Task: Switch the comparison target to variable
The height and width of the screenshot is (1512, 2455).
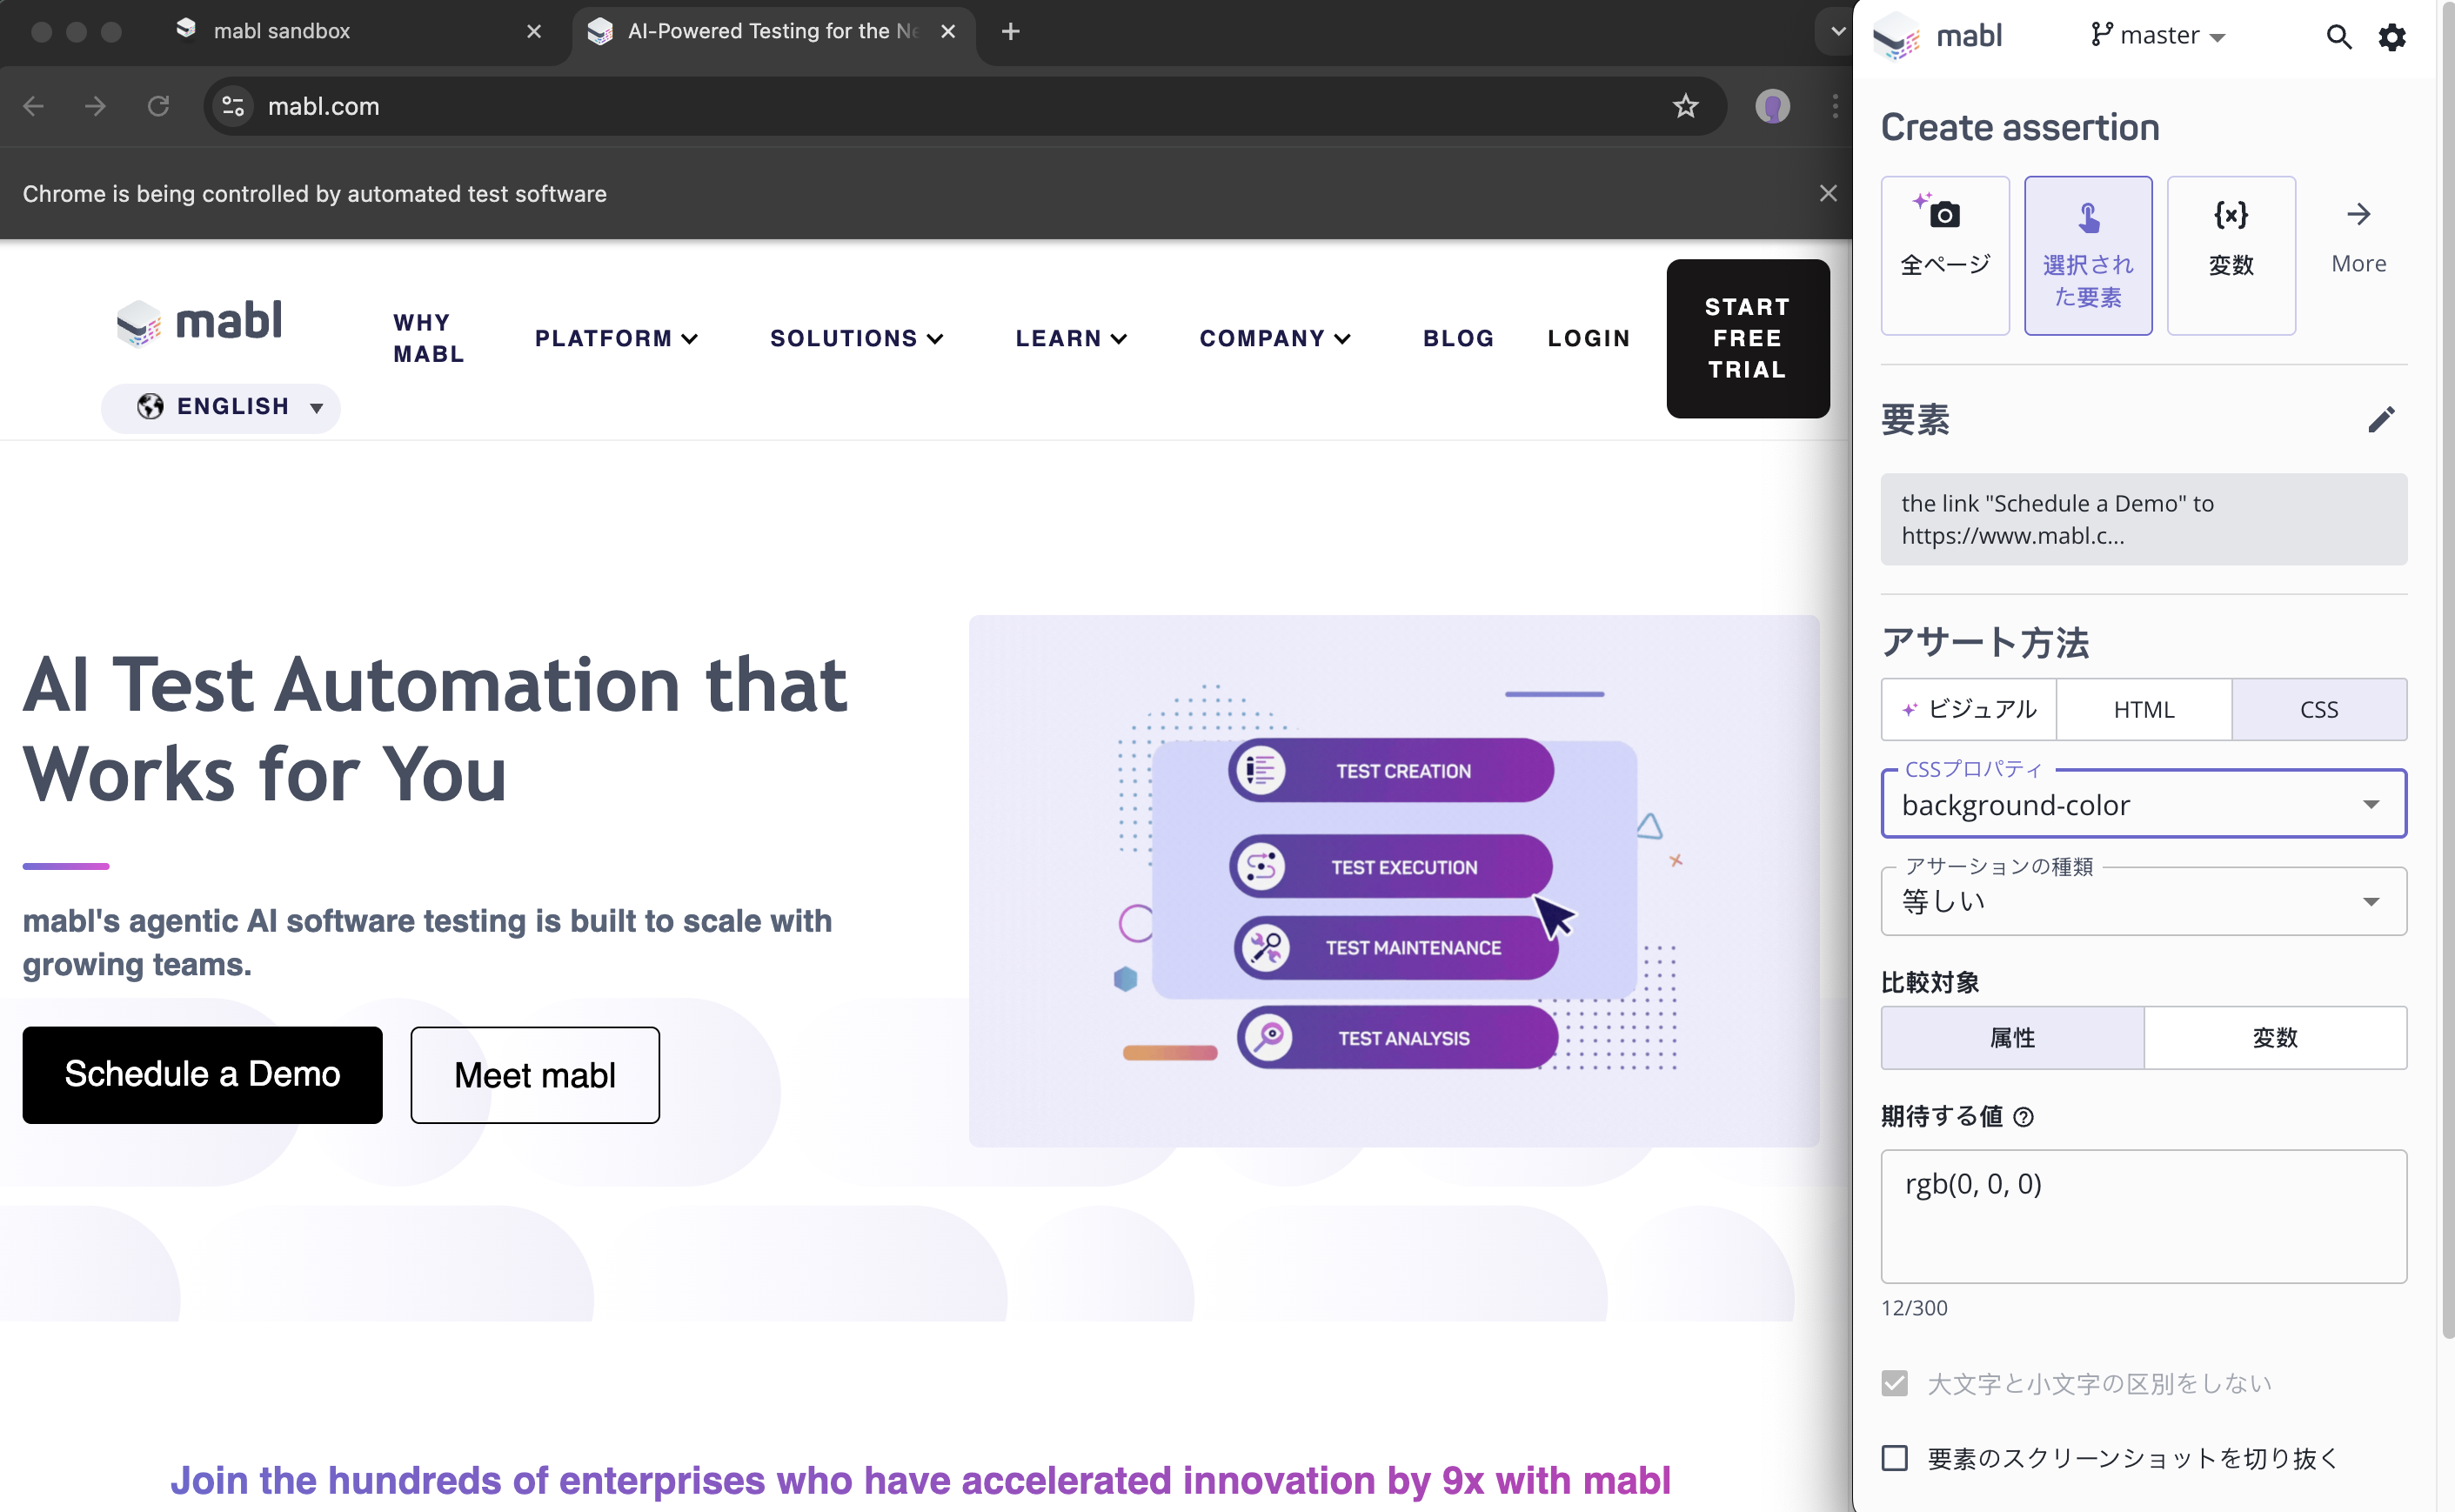Action: 2274,1038
